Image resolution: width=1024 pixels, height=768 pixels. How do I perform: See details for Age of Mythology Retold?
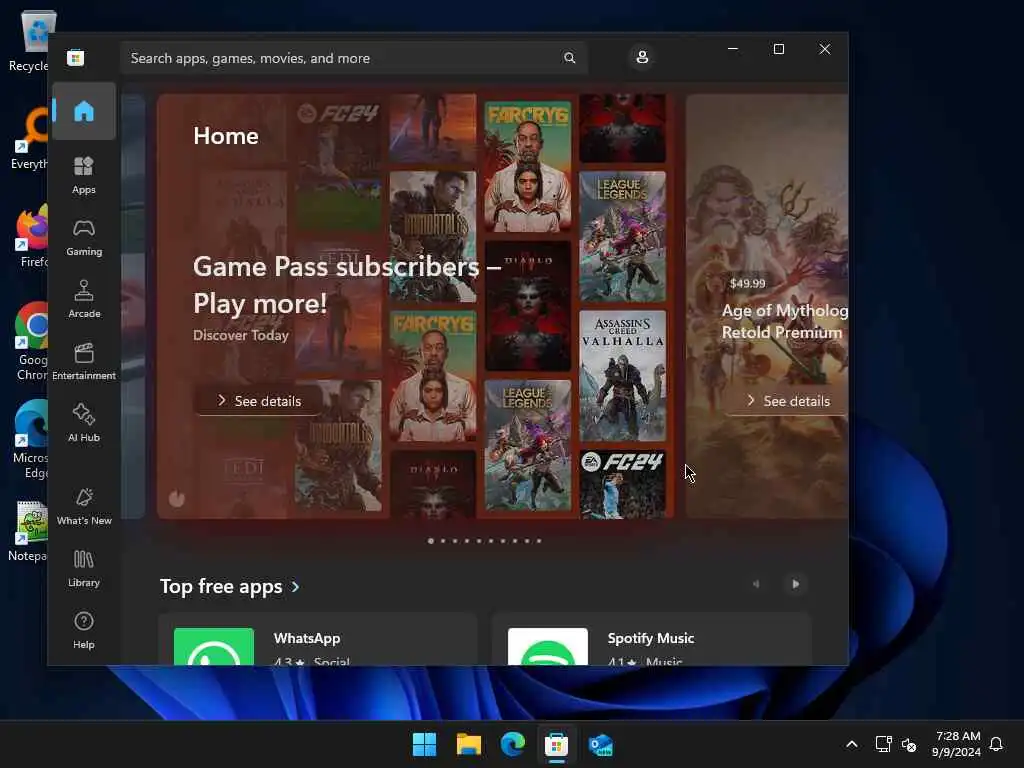tap(788, 400)
